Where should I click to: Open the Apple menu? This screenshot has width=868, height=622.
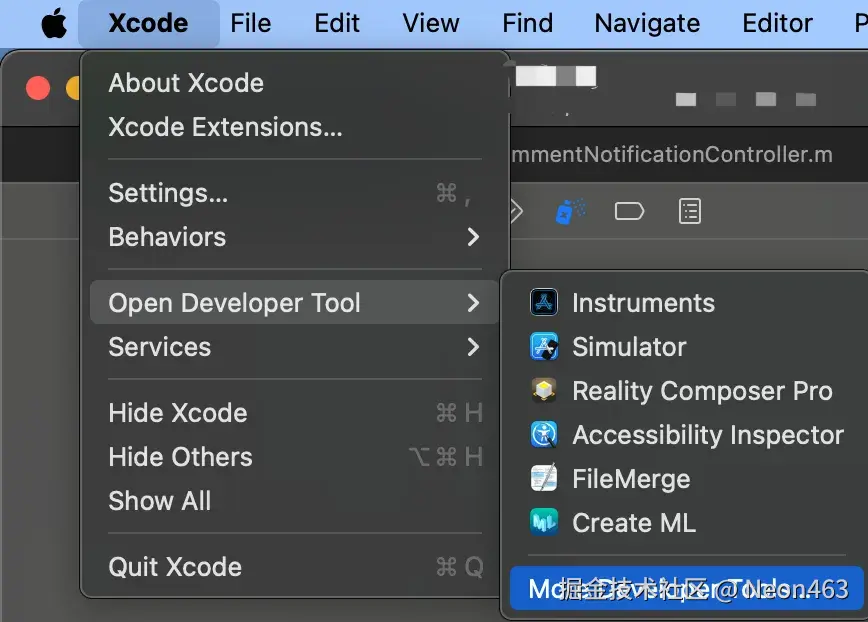(54, 24)
